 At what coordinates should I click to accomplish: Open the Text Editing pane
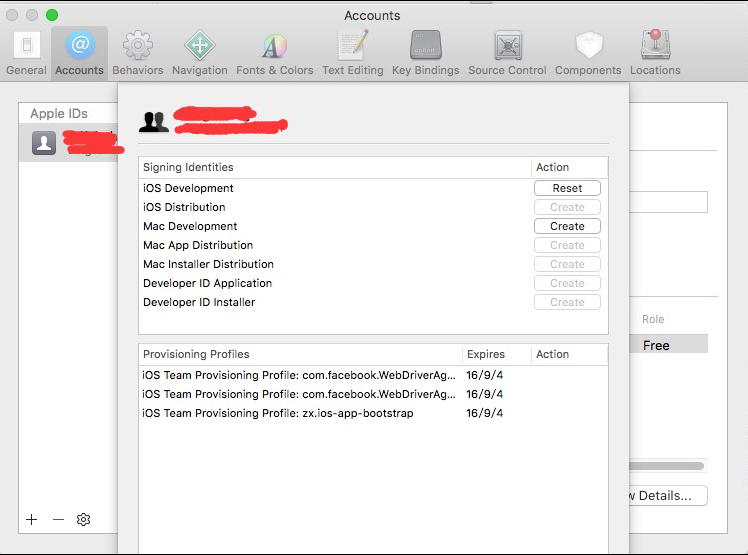352,53
